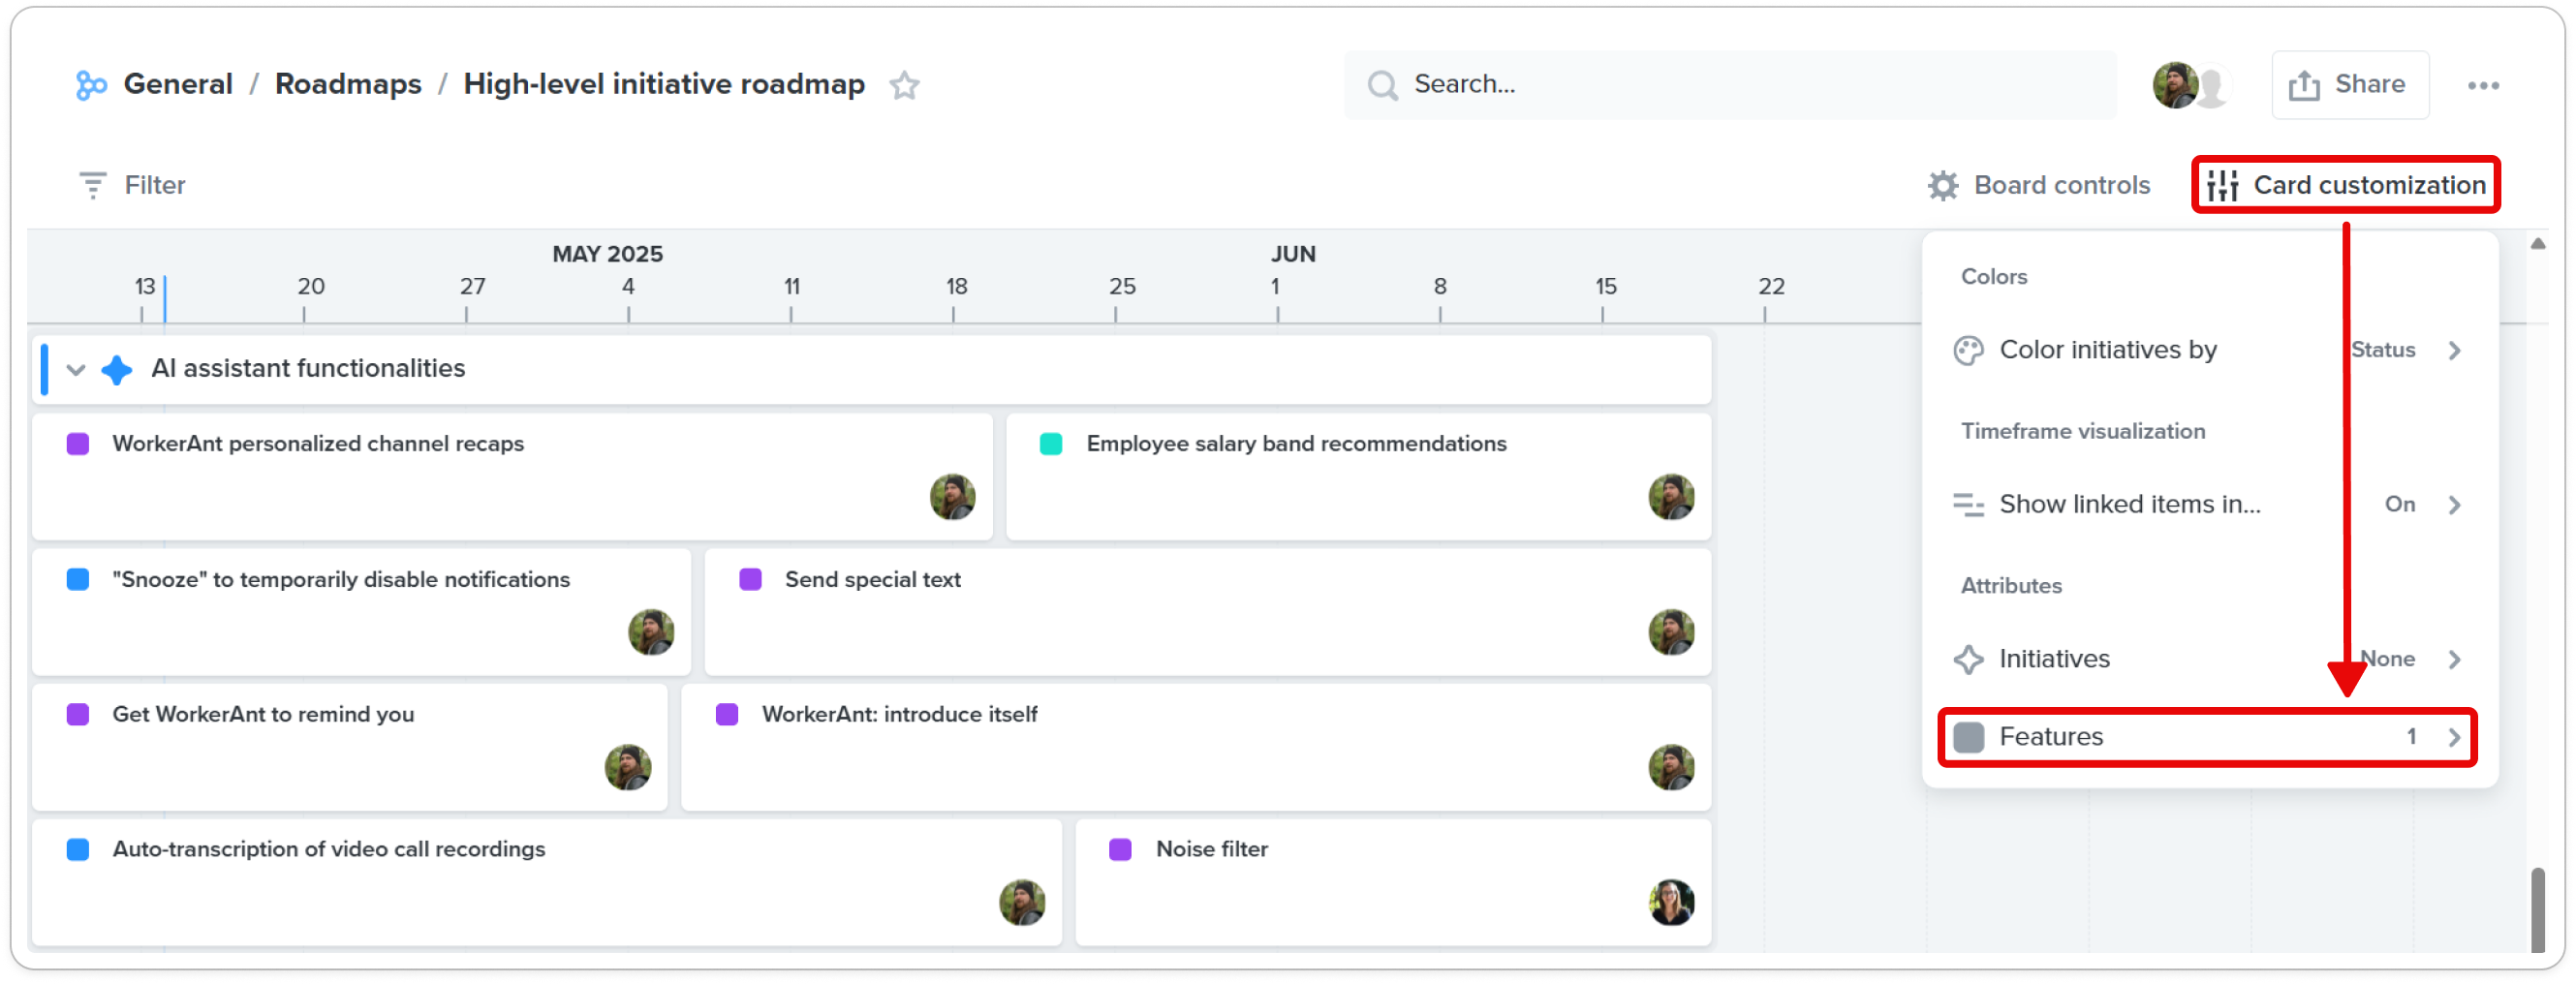2576x984 pixels.
Task: Open WorkerAnt: introduce itself card
Action: 1196,747
